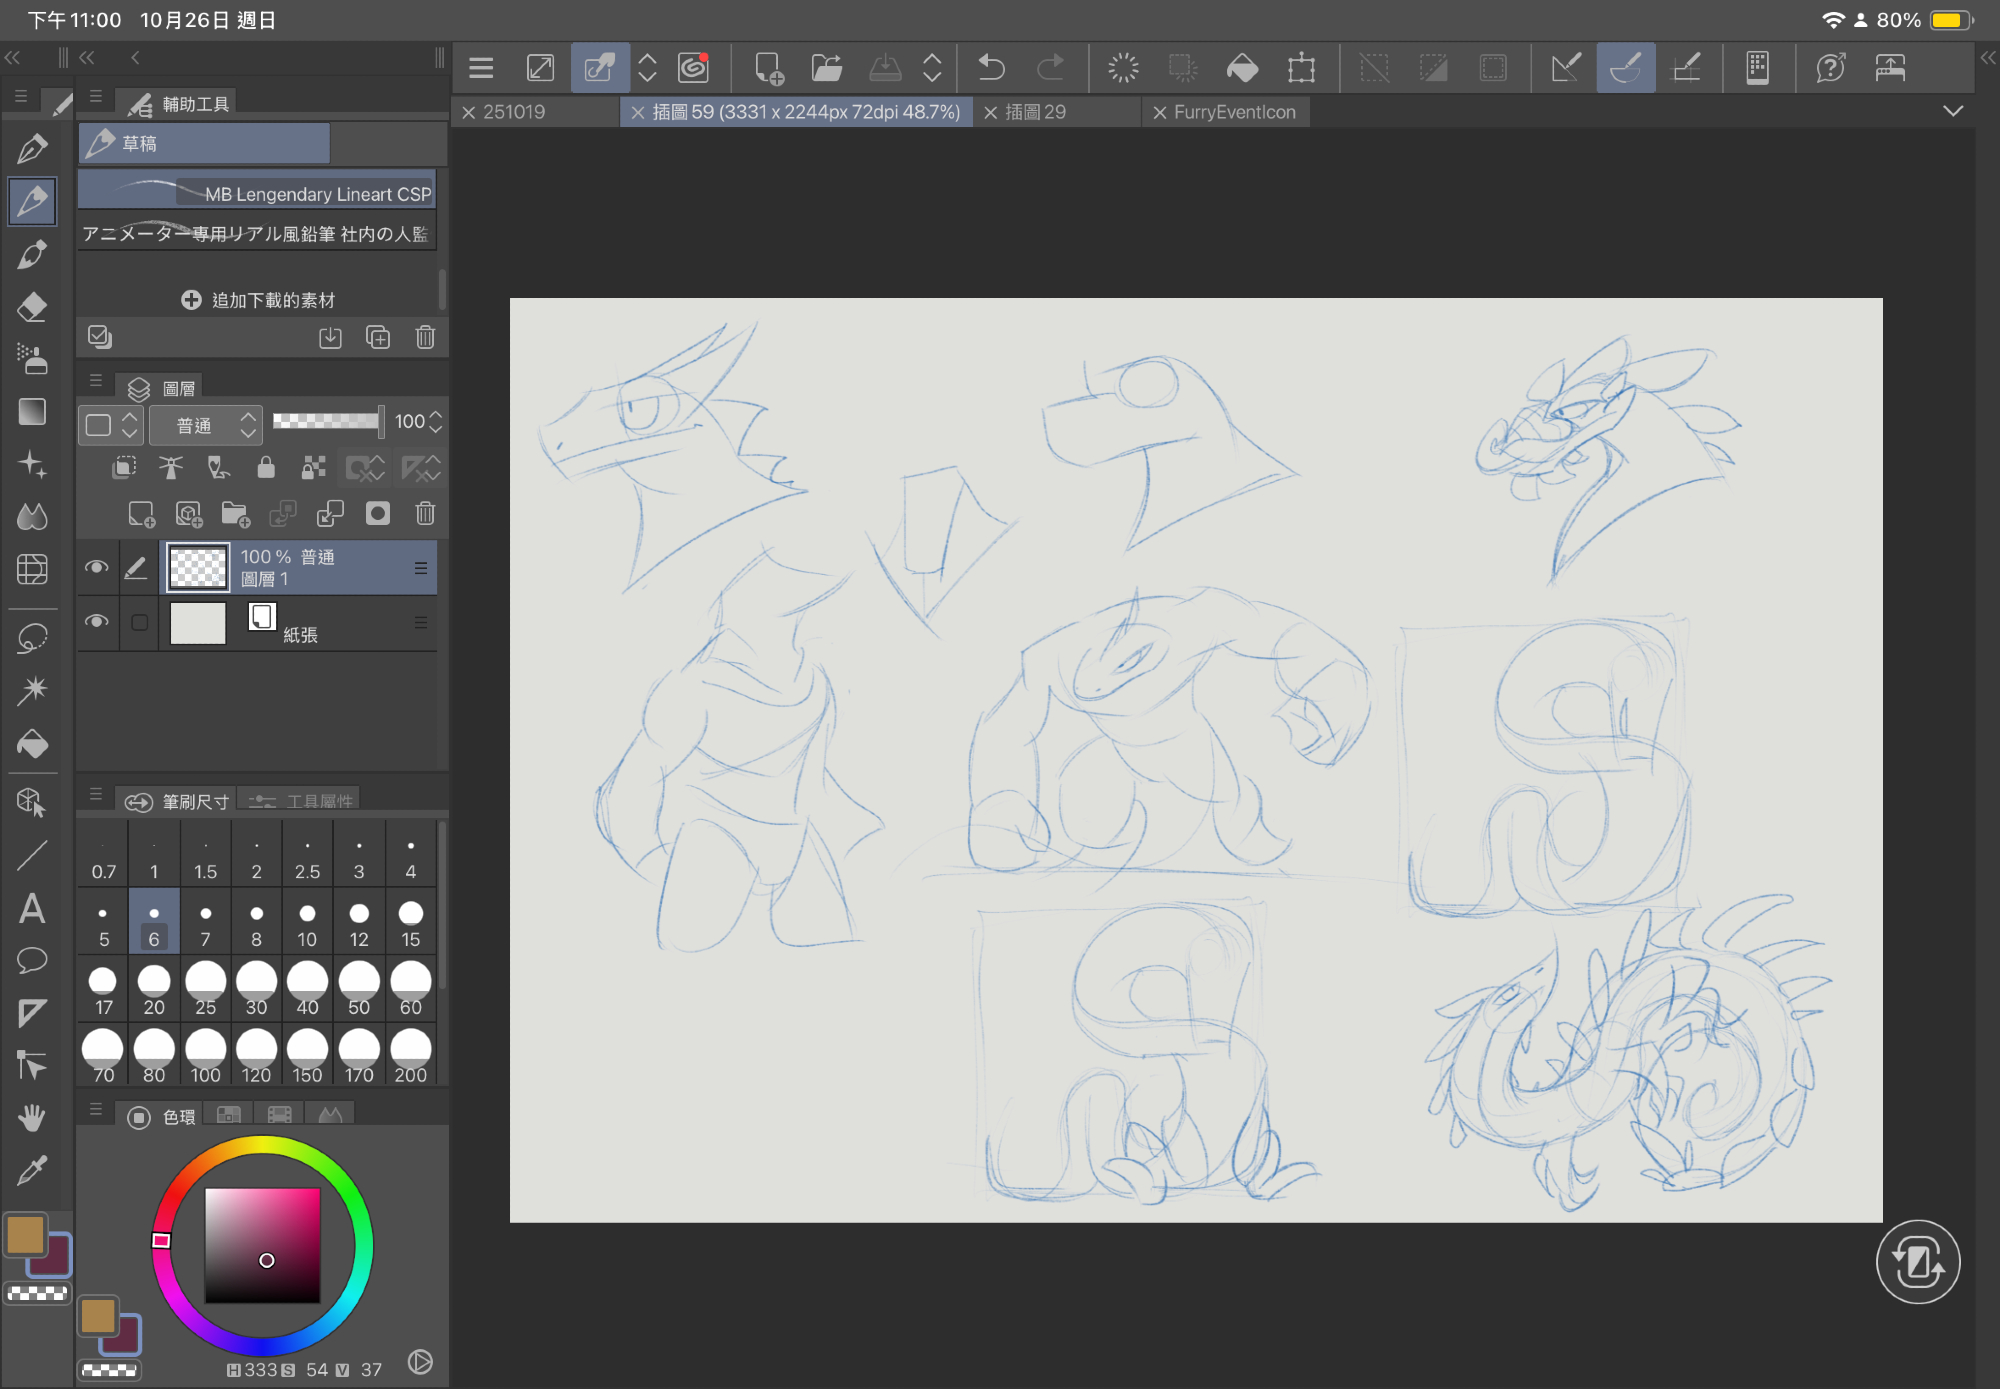2000x1389 pixels.
Task: Click the layer opacity stepper arrows
Action: (x=435, y=422)
